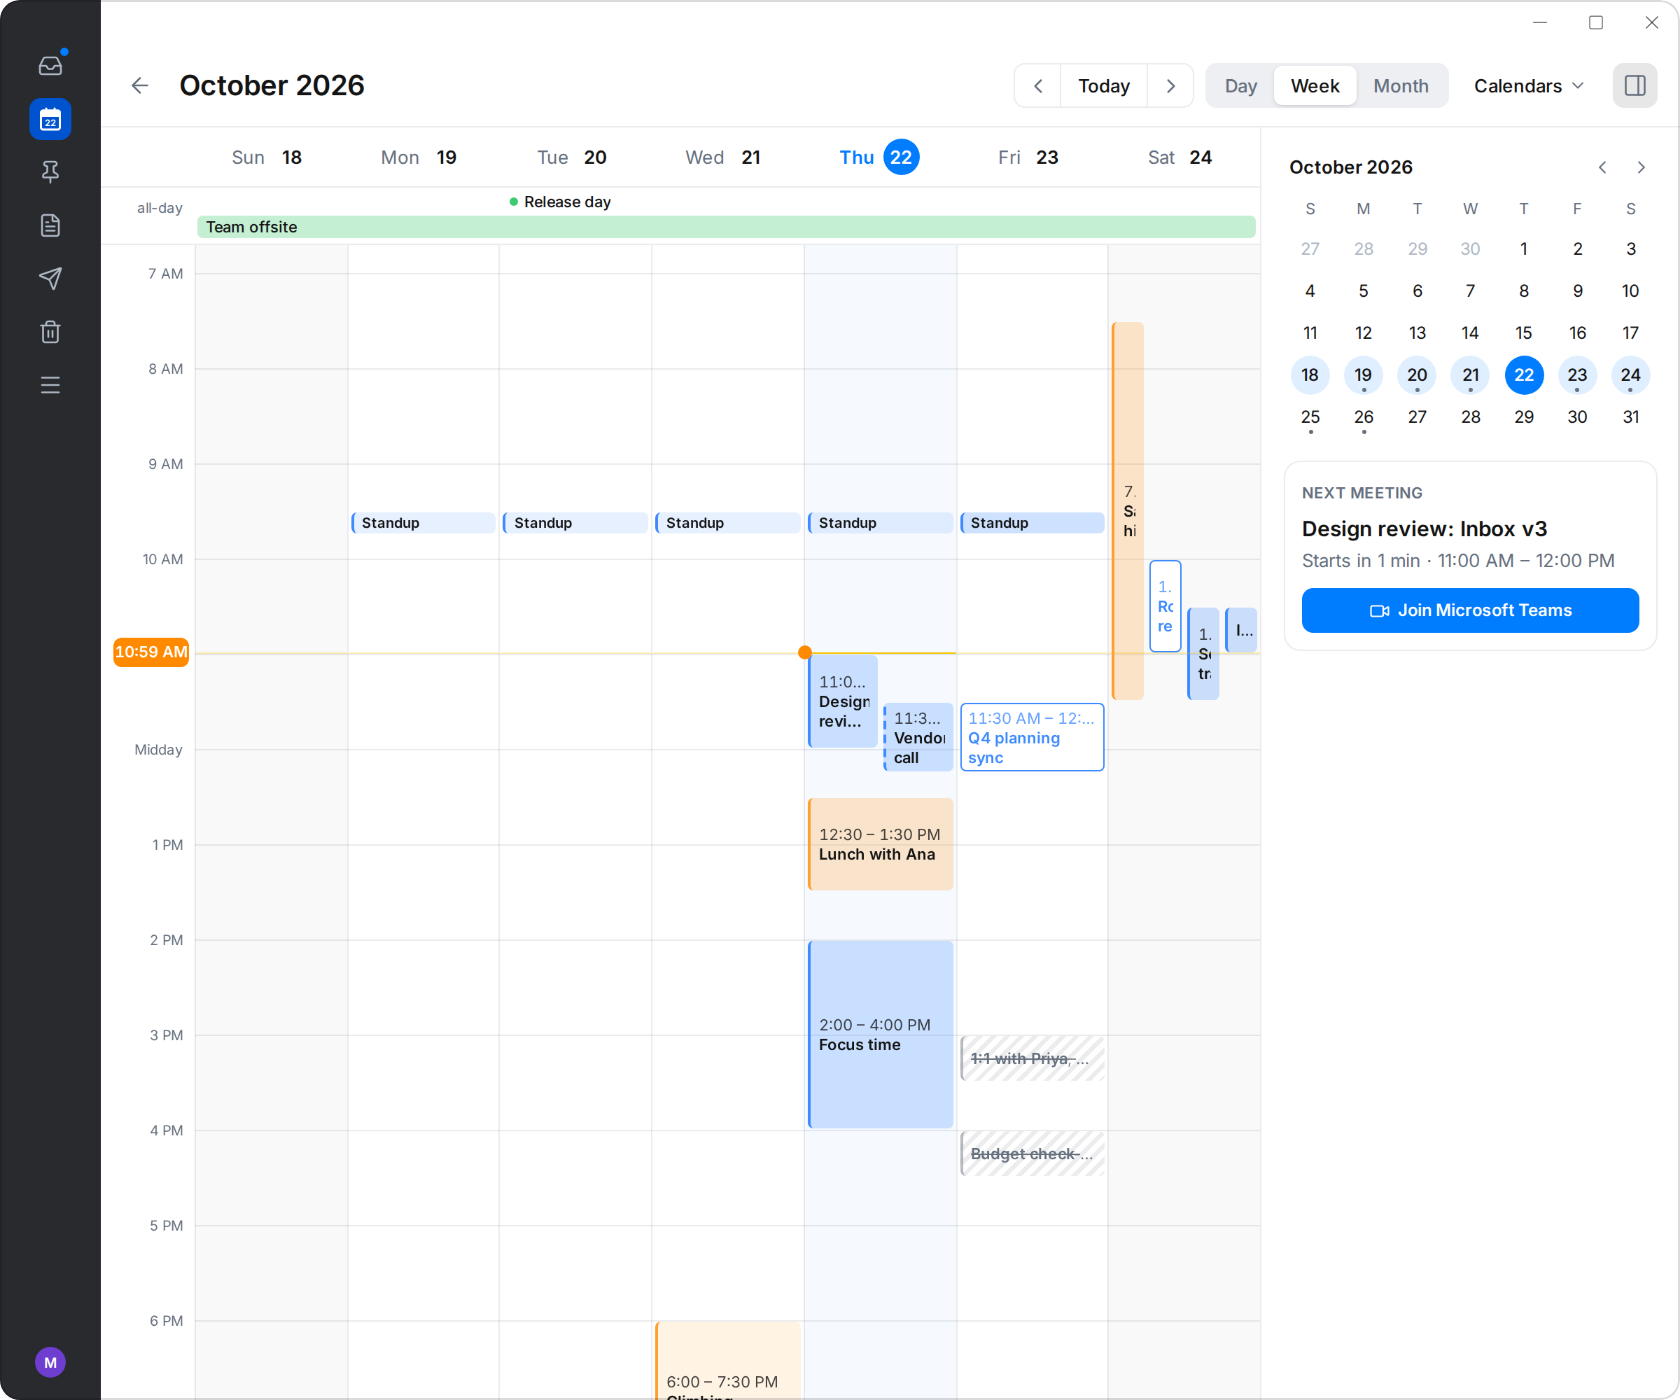1680x1400 pixels.
Task: Open the Drafts document icon
Action: coord(50,225)
